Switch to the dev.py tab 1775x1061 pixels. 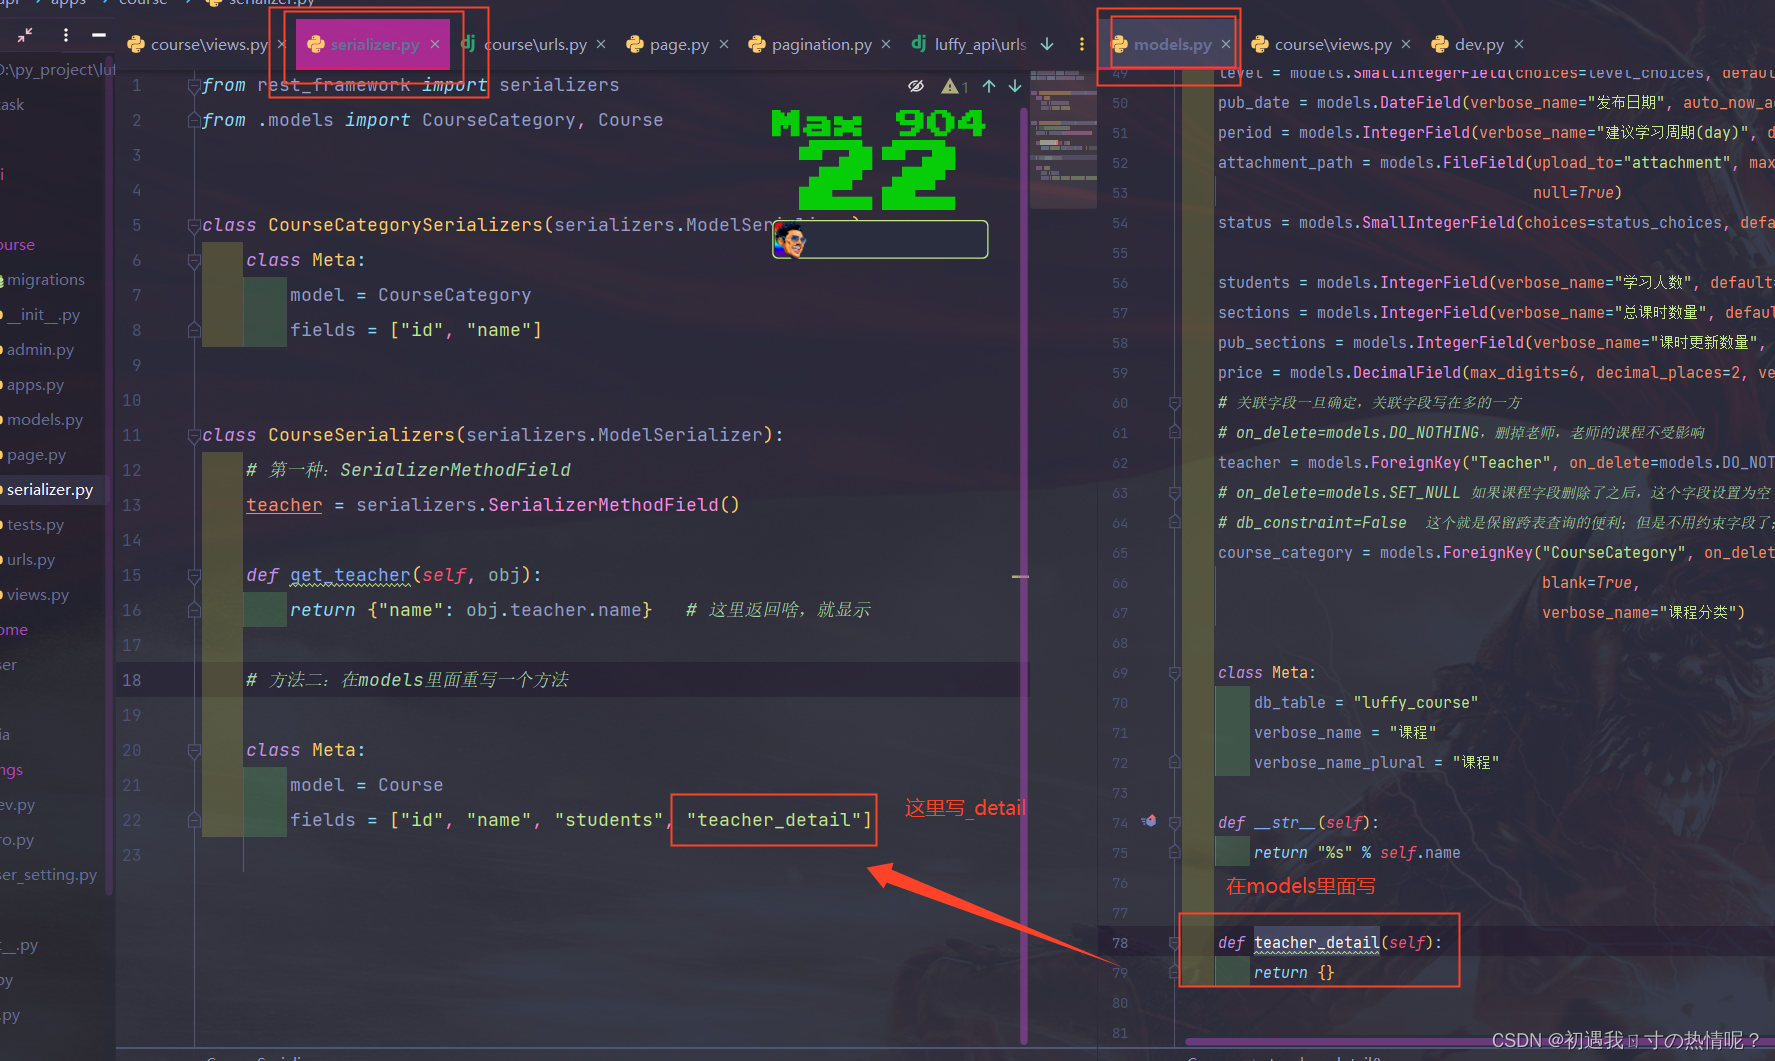pos(1467,44)
